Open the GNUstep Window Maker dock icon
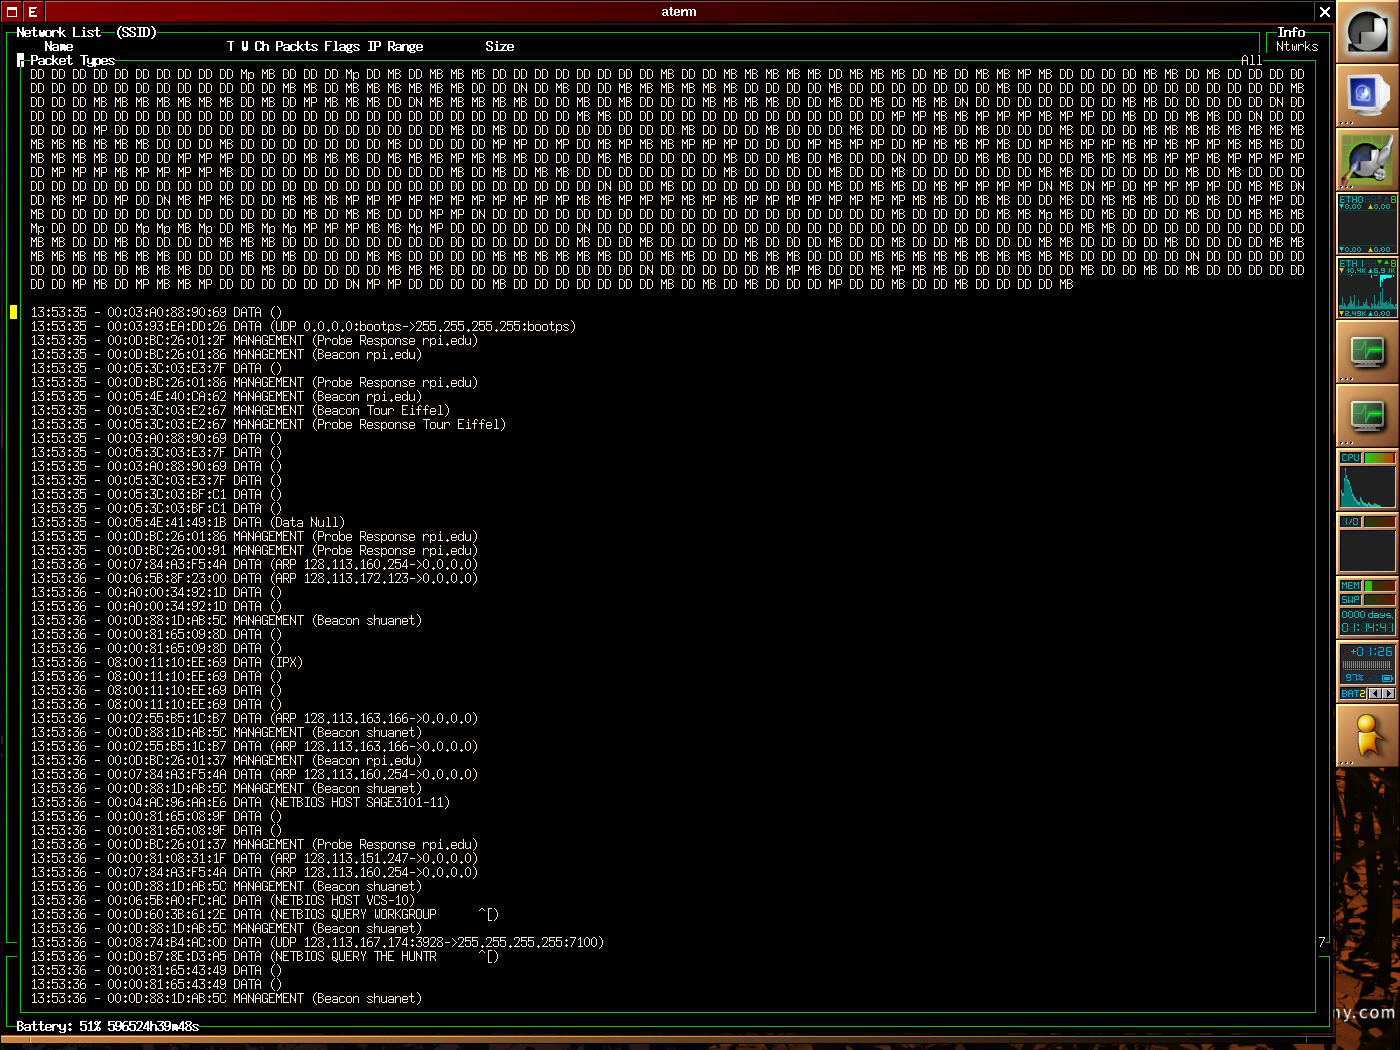 (1367, 32)
